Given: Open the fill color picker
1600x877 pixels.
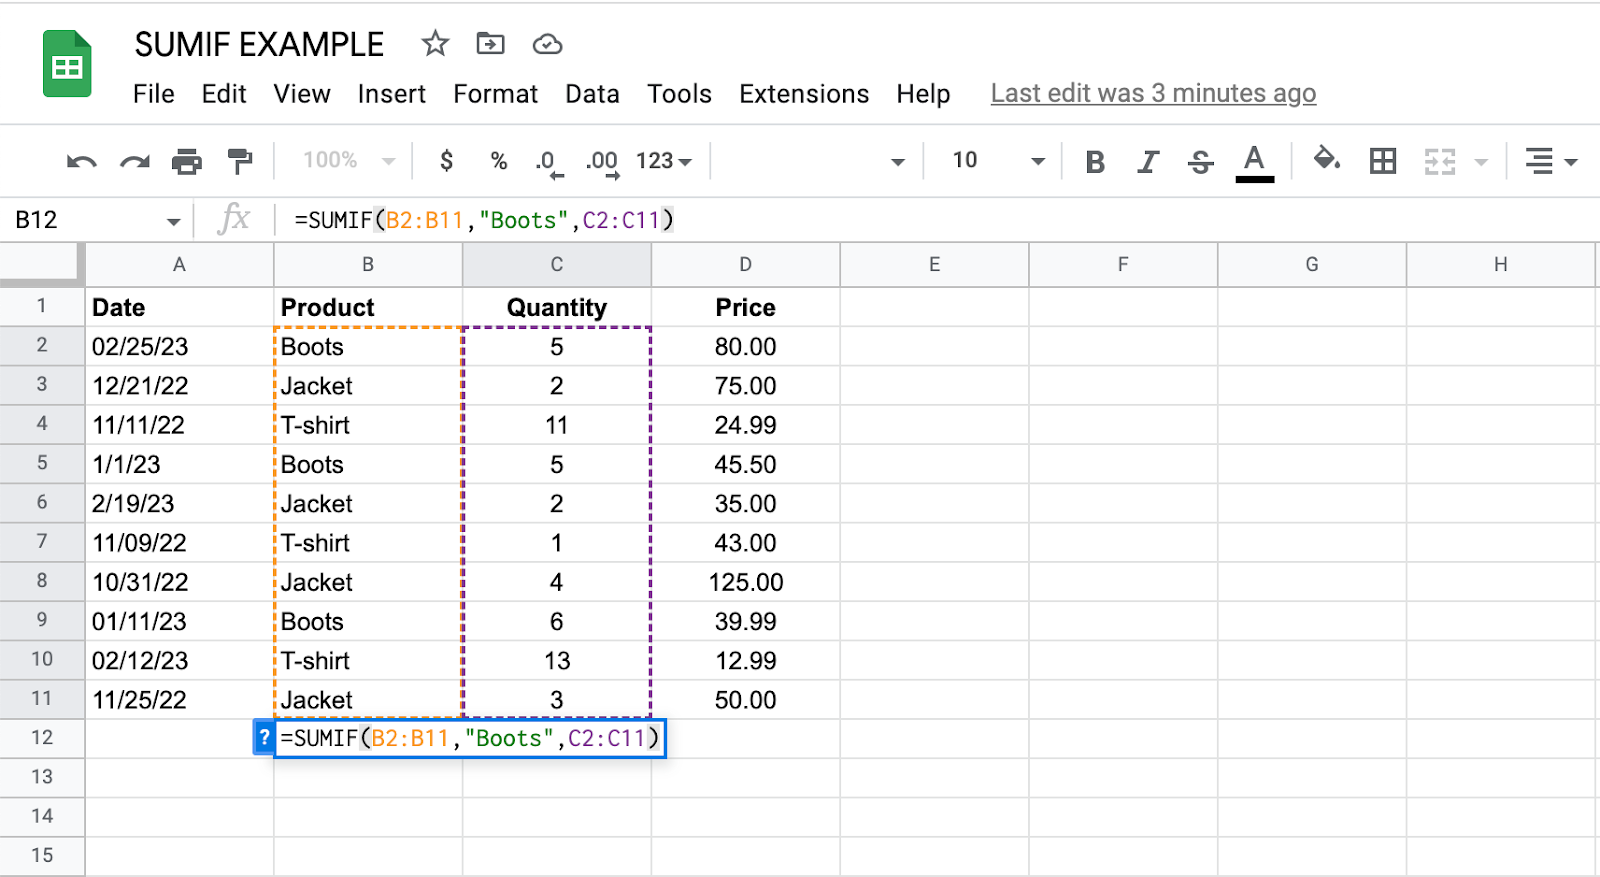Looking at the screenshot, I should (1327, 160).
